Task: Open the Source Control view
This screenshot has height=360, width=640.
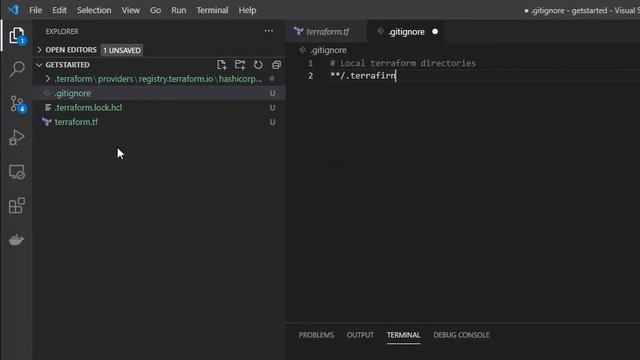Action: click(18, 104)
